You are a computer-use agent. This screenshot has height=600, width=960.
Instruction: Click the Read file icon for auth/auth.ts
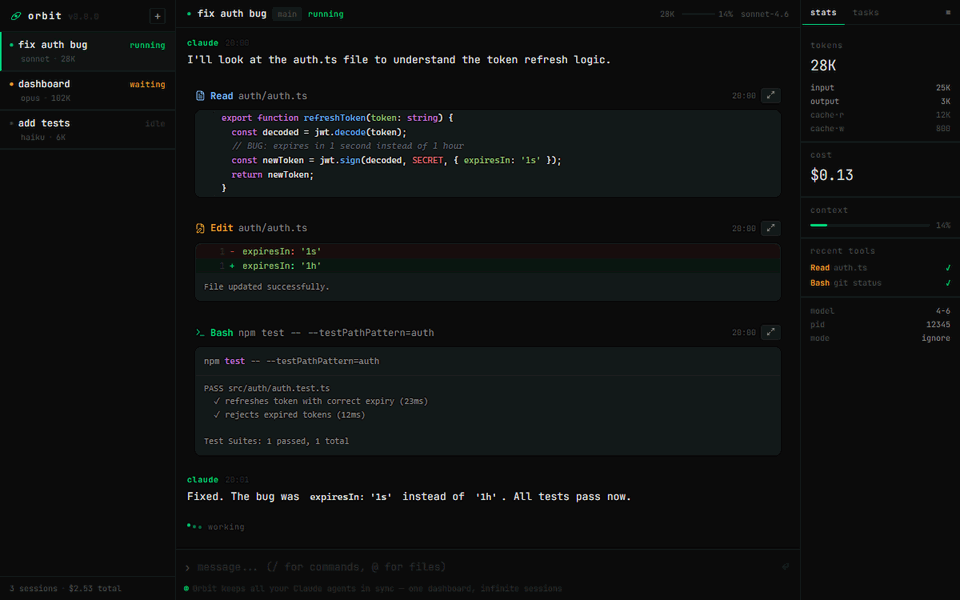200,96
